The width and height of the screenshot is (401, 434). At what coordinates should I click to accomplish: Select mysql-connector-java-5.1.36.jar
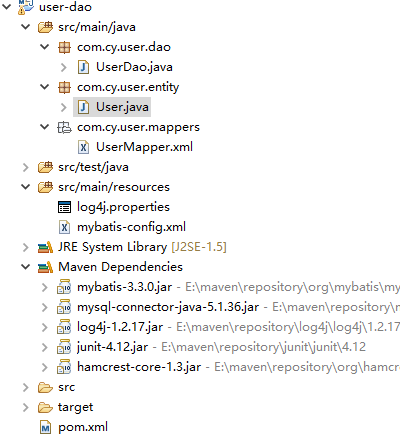pyautogui.click(x=168, y=307)
